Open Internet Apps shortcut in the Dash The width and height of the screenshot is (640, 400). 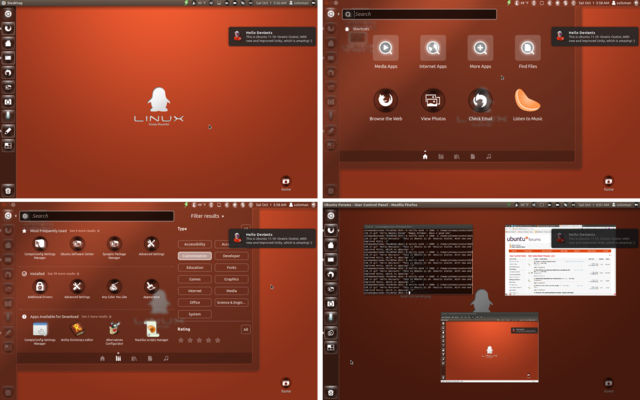point(433,48)
